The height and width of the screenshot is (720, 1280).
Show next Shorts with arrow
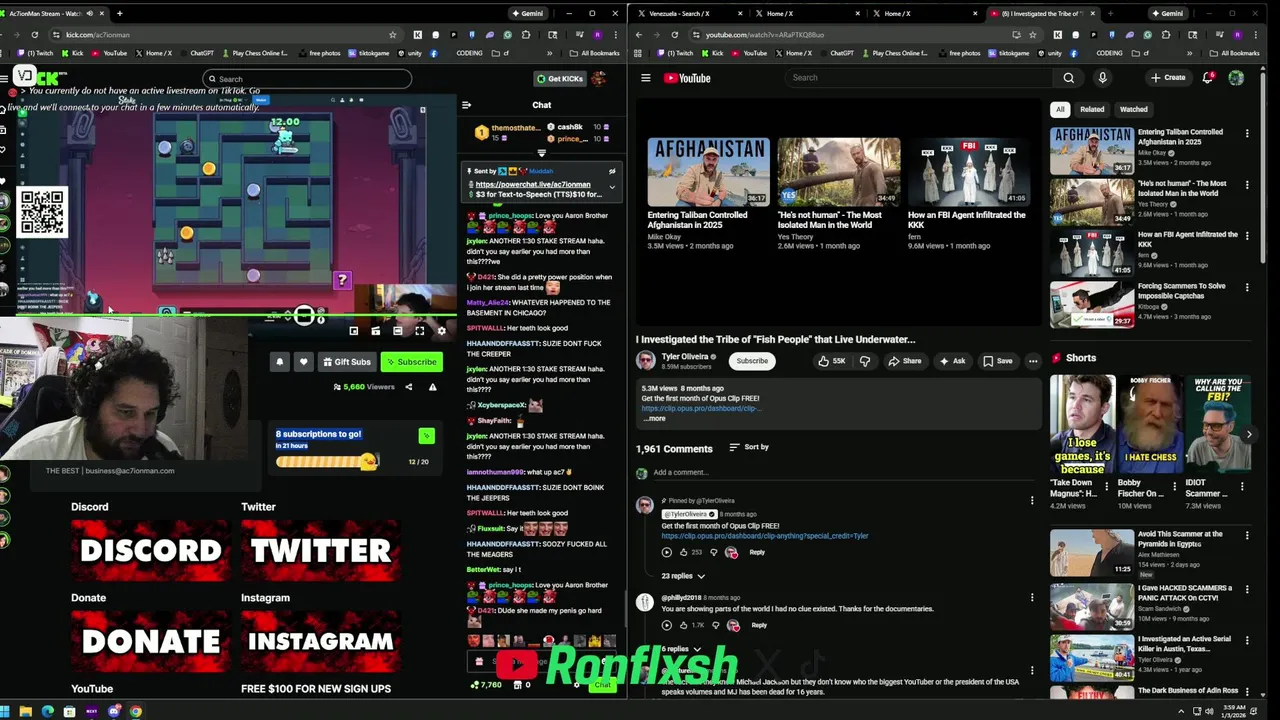tap(1249, 434)
